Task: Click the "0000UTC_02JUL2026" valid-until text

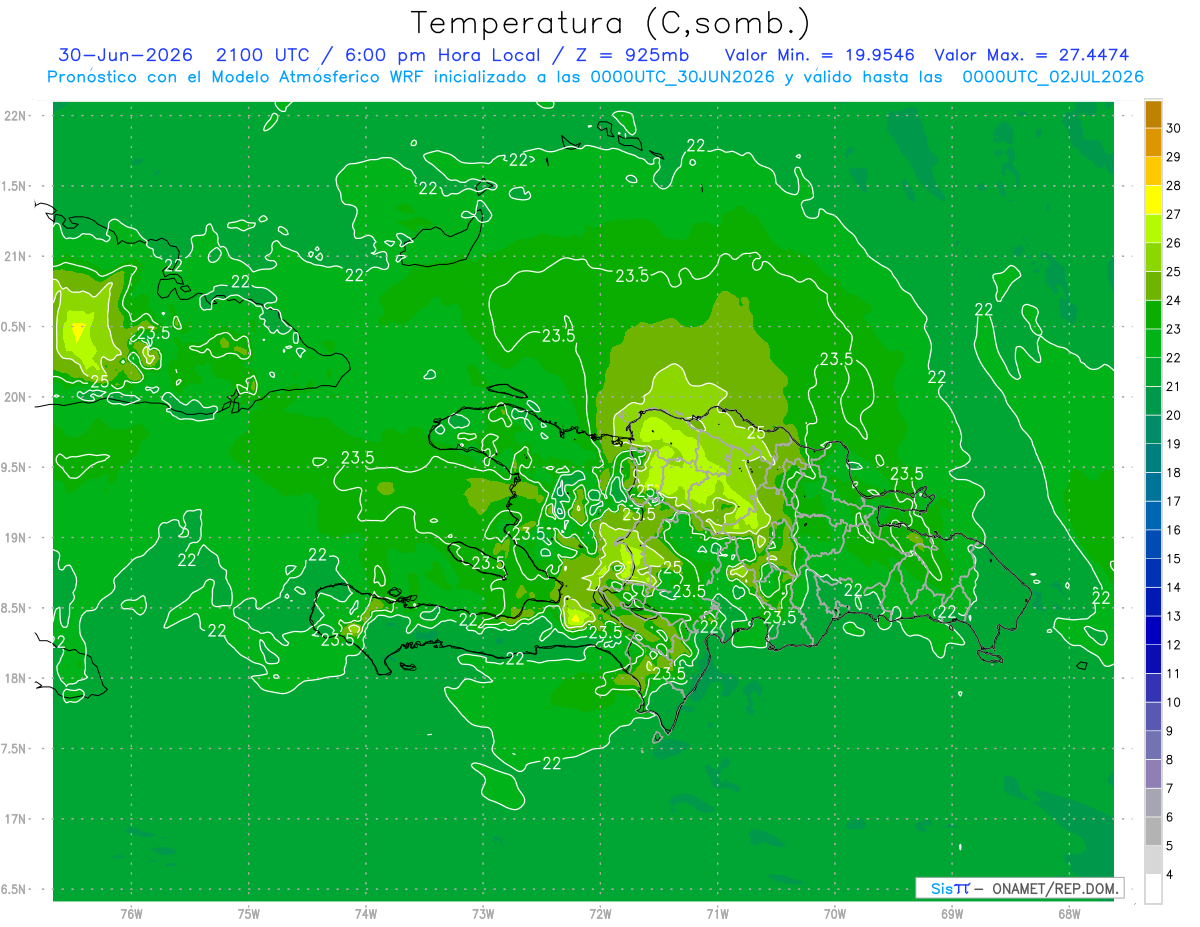Action: tap(1053, 77)
